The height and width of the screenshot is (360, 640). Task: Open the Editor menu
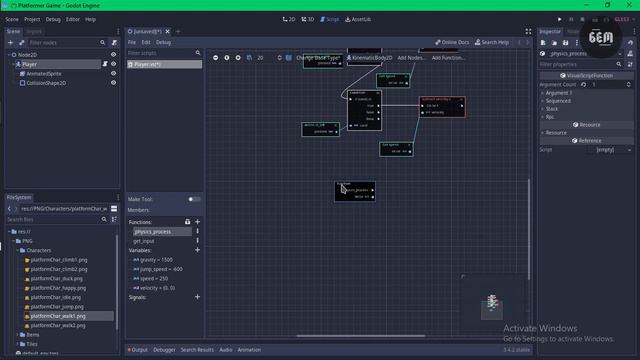tap(73, 19)
